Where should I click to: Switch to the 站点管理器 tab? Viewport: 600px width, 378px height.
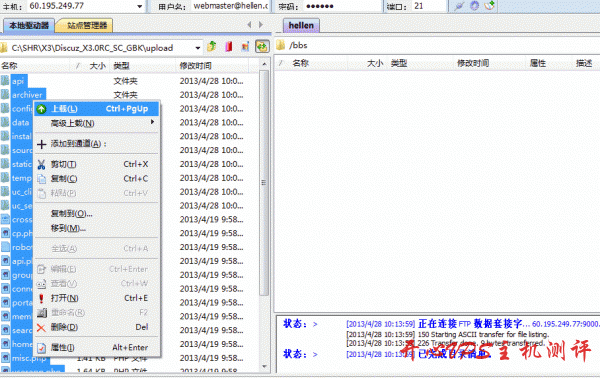(86, 26)
